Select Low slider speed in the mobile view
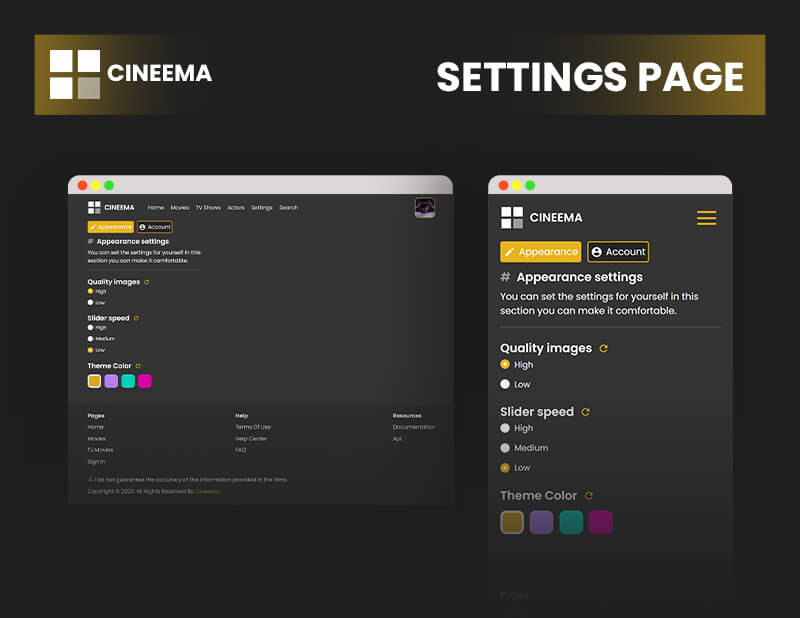Image resolution: width=800 pixels, height=618 pixels. pos(506,467)
